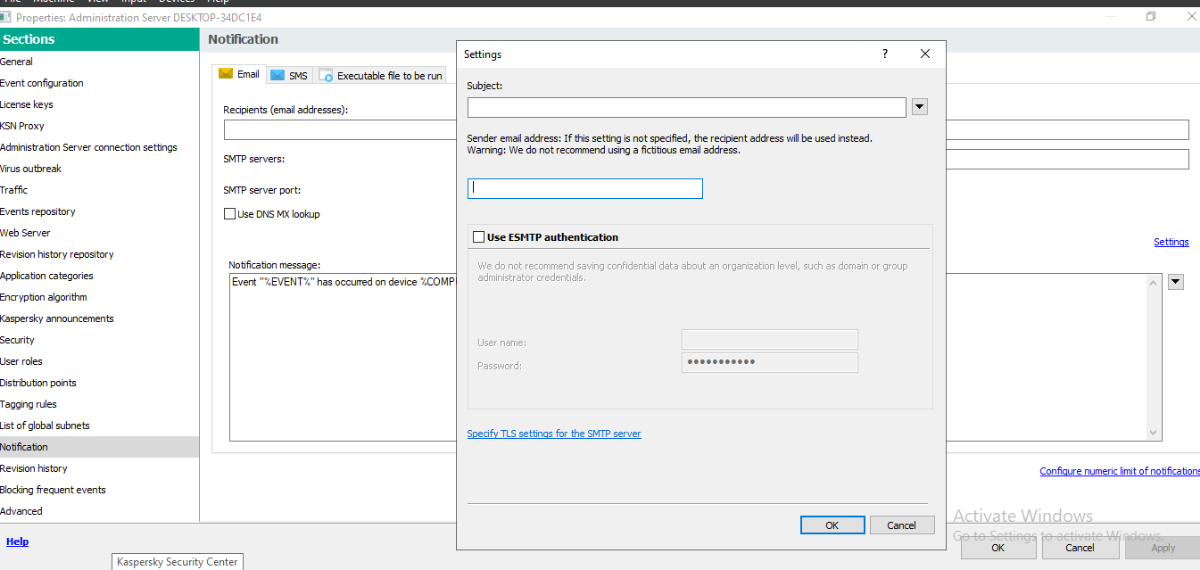Viewport: 1200px width, 570px height.
Task: Enable Use ESMTP authentication
Action: pos(477,237)
